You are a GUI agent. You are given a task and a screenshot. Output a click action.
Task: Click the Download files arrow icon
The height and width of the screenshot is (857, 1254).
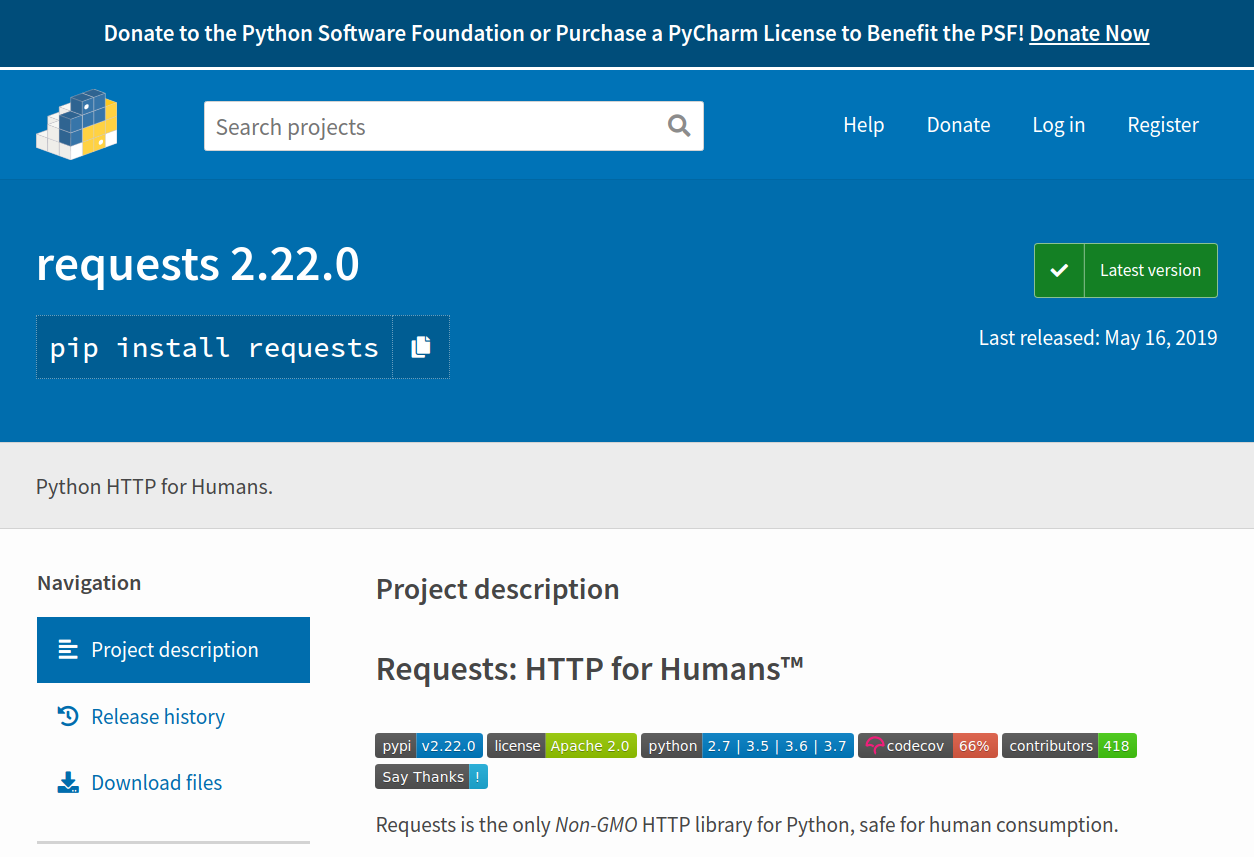(x=66, y=782)
